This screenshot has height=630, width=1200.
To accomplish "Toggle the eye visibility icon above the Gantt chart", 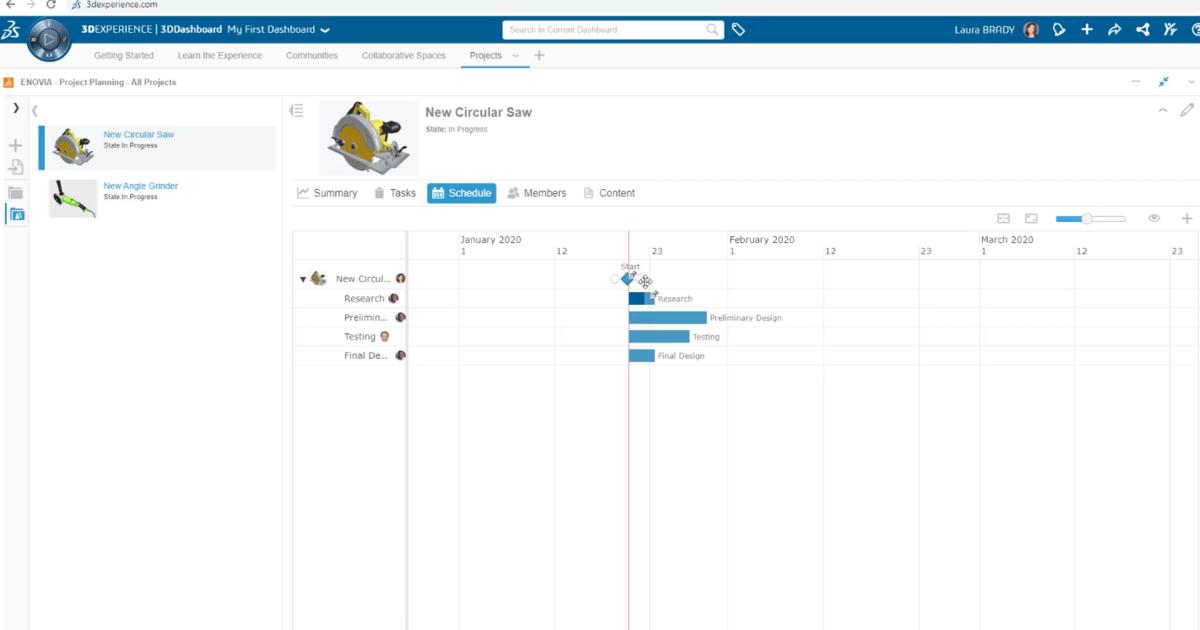I will click(1154, 217).
